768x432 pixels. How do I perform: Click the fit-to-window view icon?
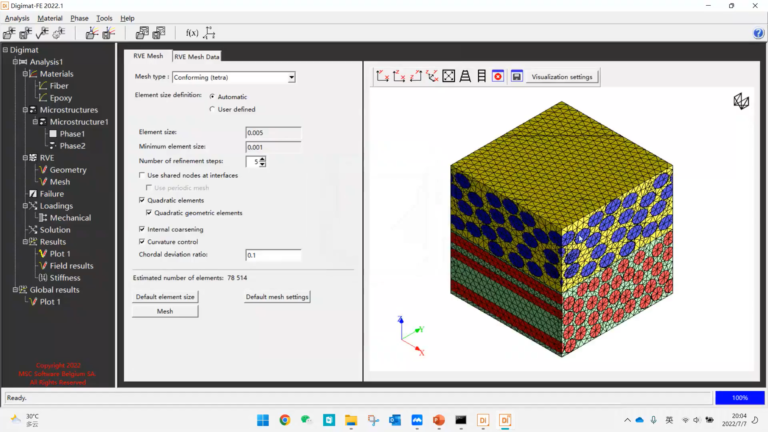pos(449,76)
